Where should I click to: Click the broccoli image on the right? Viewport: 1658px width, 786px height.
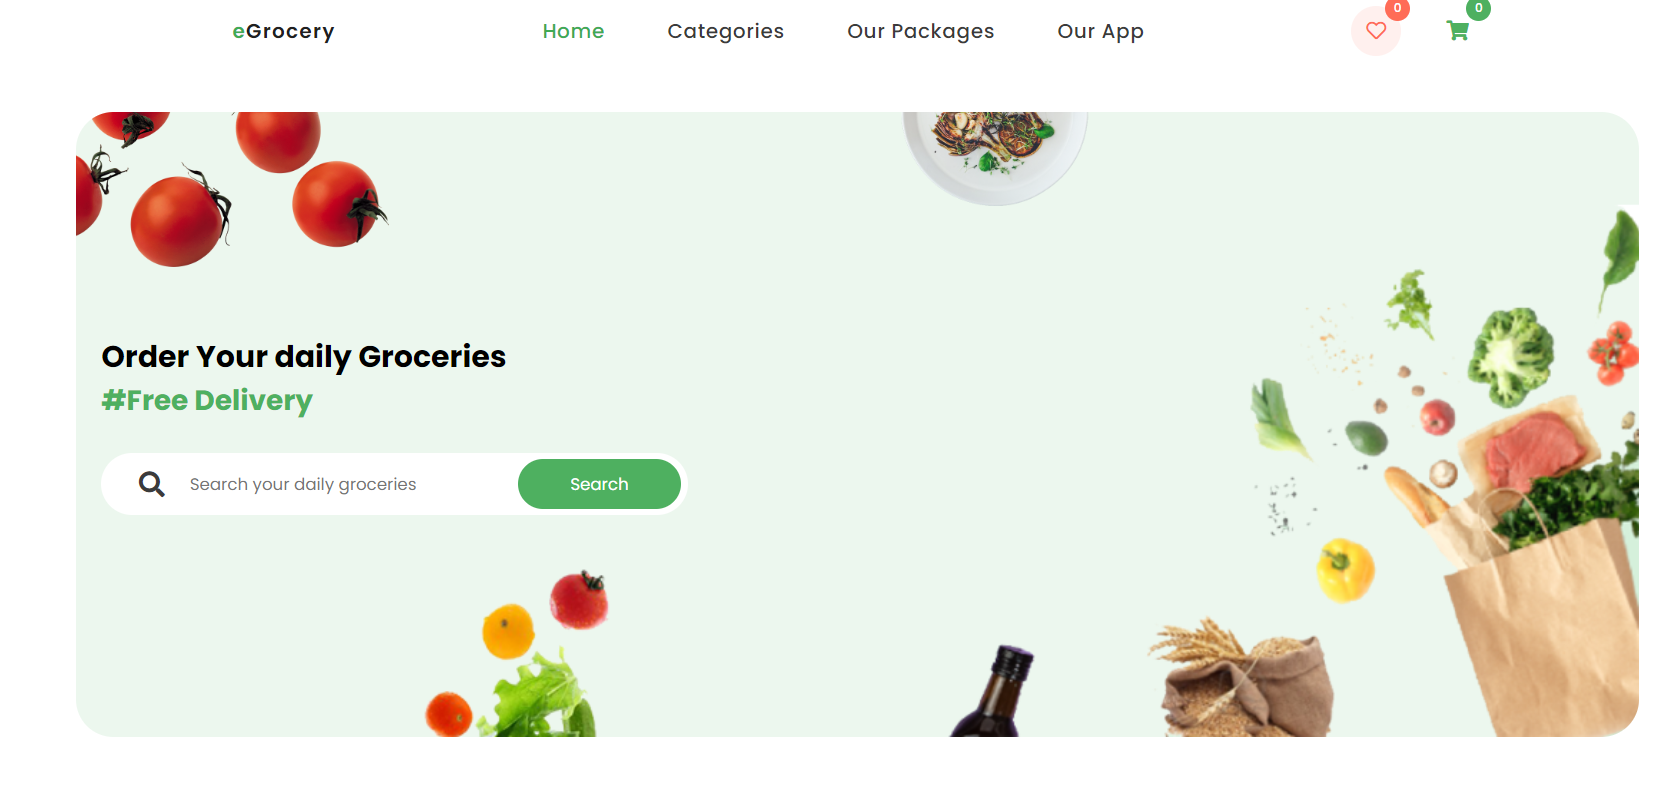point(1511,355)
